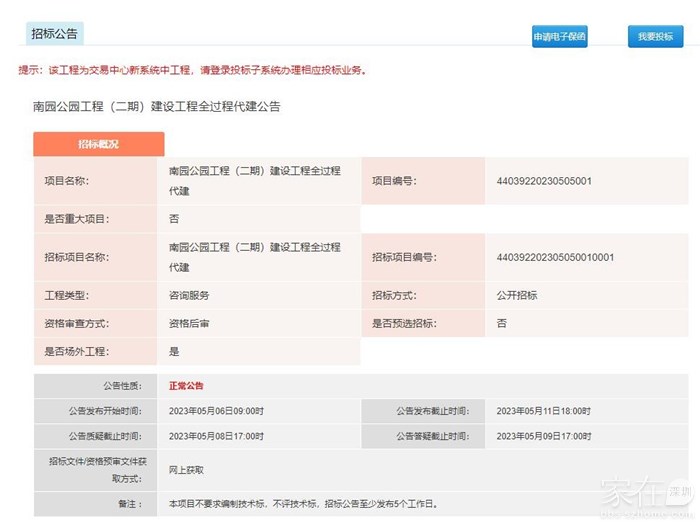Click the announcement title 南园公园工程（二期）建设工程全过程代建公告

[157, 106]
